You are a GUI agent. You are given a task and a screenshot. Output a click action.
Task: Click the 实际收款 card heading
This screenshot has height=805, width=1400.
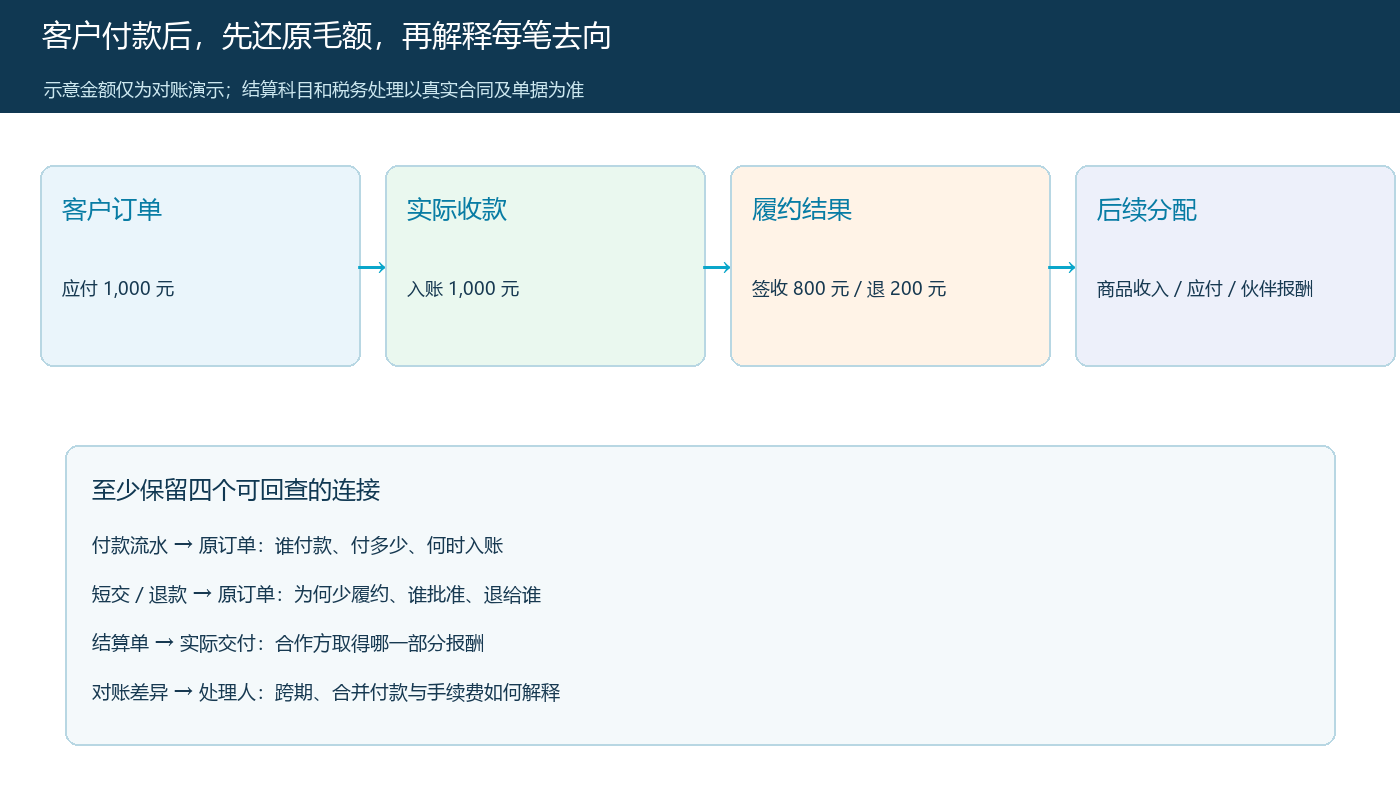[457, 210]
